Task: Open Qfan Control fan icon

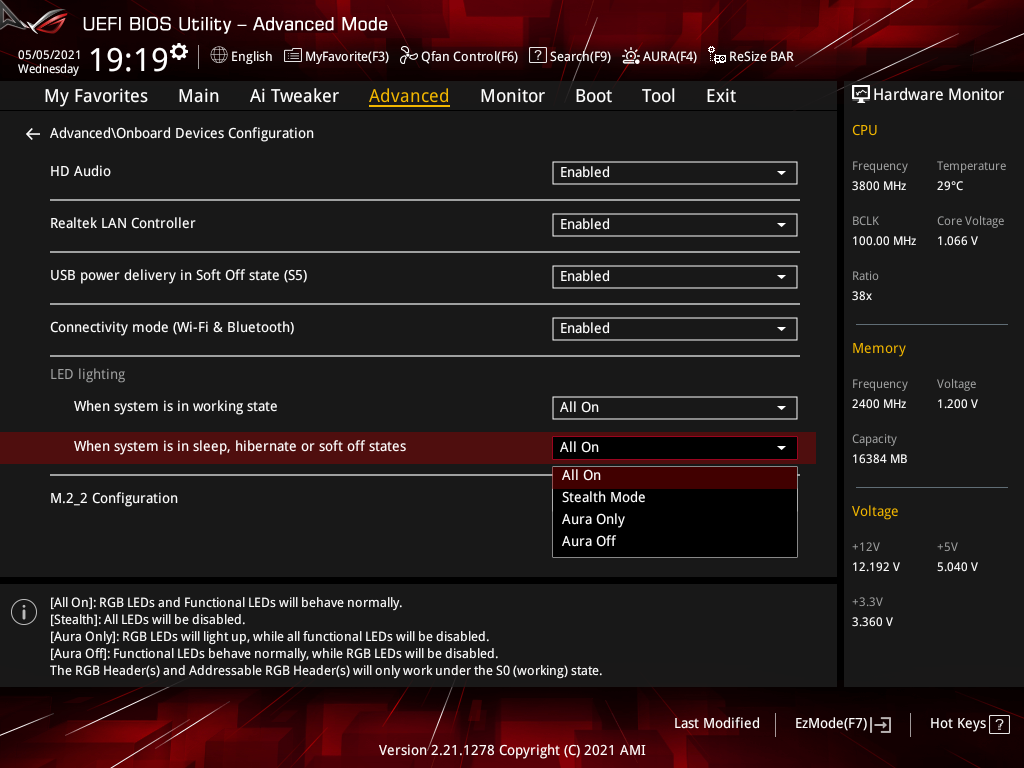Action: point(408,56)
